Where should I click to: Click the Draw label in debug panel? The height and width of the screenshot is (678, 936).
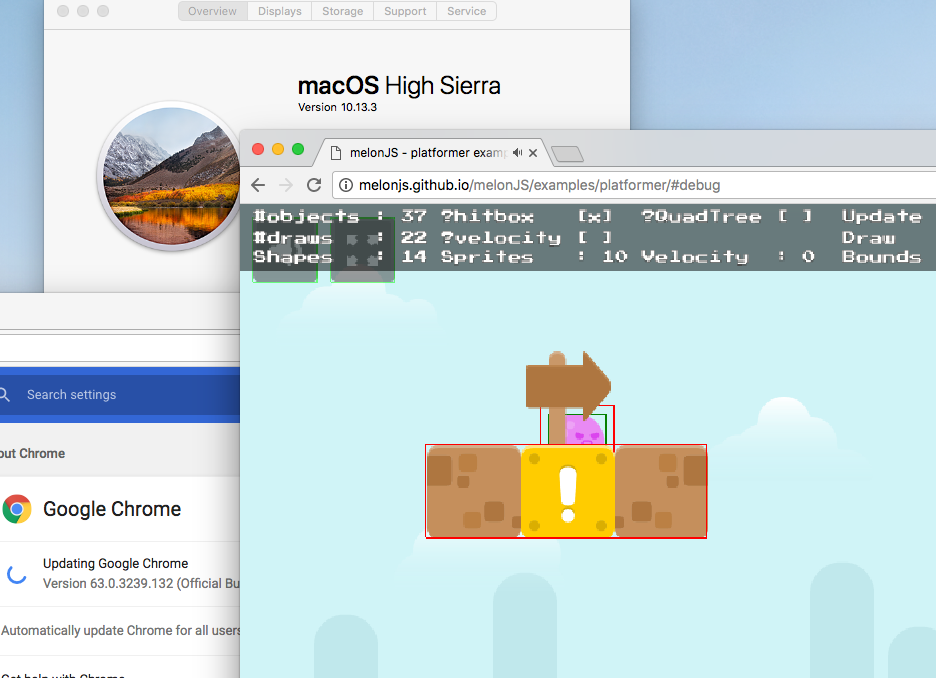click(869, 237)
